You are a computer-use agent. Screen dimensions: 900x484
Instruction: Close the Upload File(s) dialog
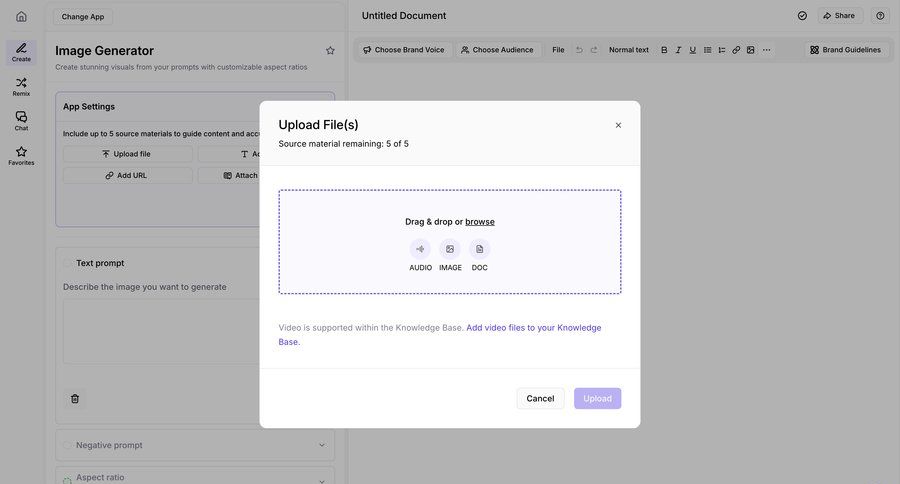pyautogui.click(x=618, y=125)
